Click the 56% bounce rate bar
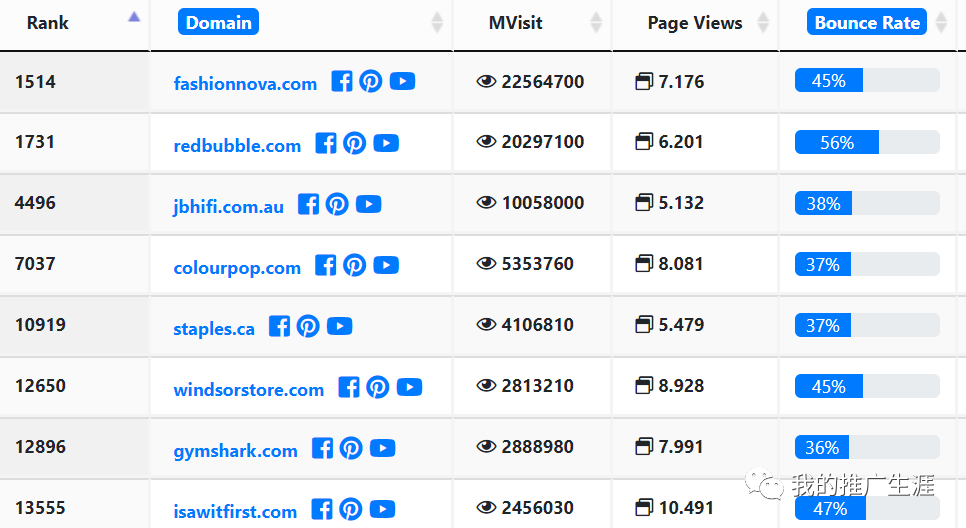Screen dimensions: 966x528 click(x=836, y=143)
